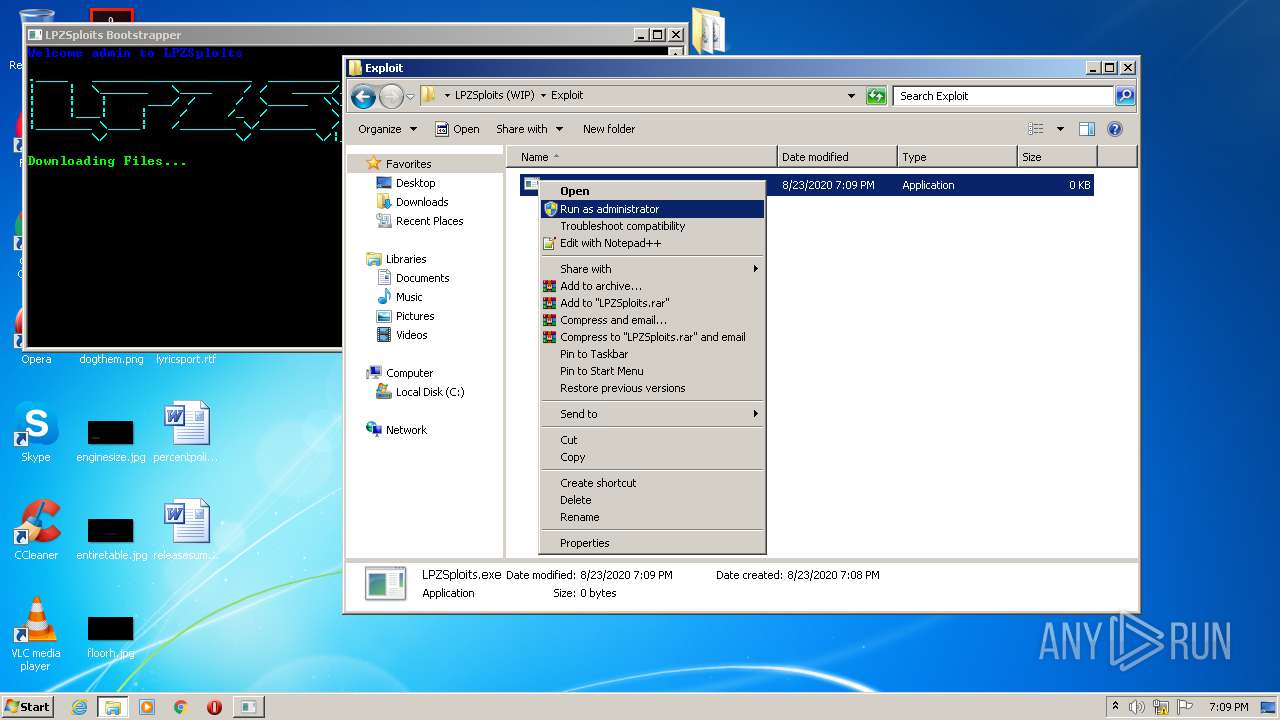
Task: Open recent pages dropdown beside Forward button
Action: 410,97
